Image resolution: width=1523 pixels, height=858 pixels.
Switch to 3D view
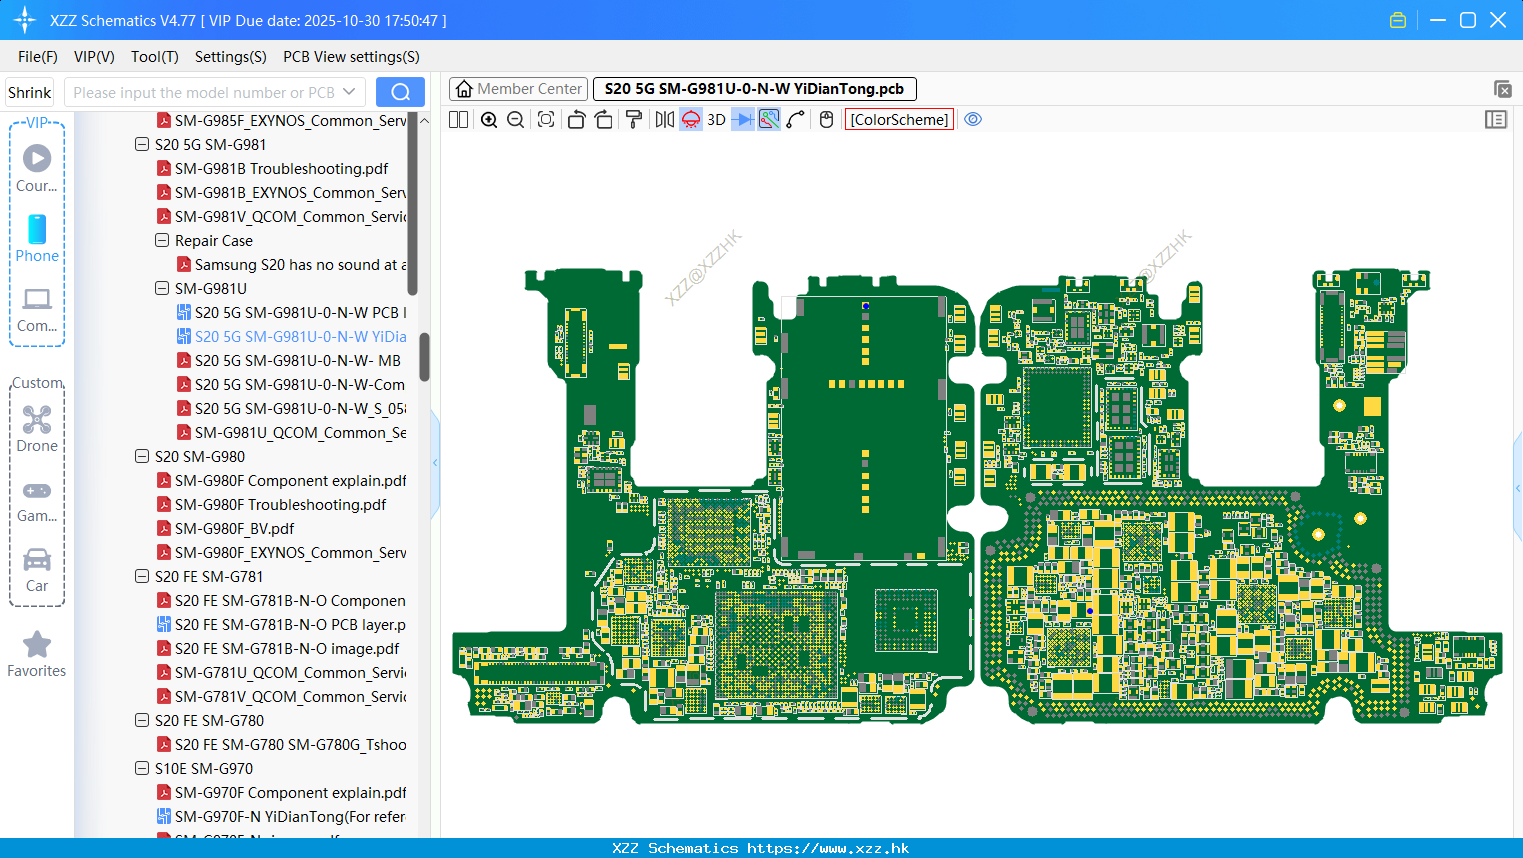pyautogui.click(x=716, y=120)
